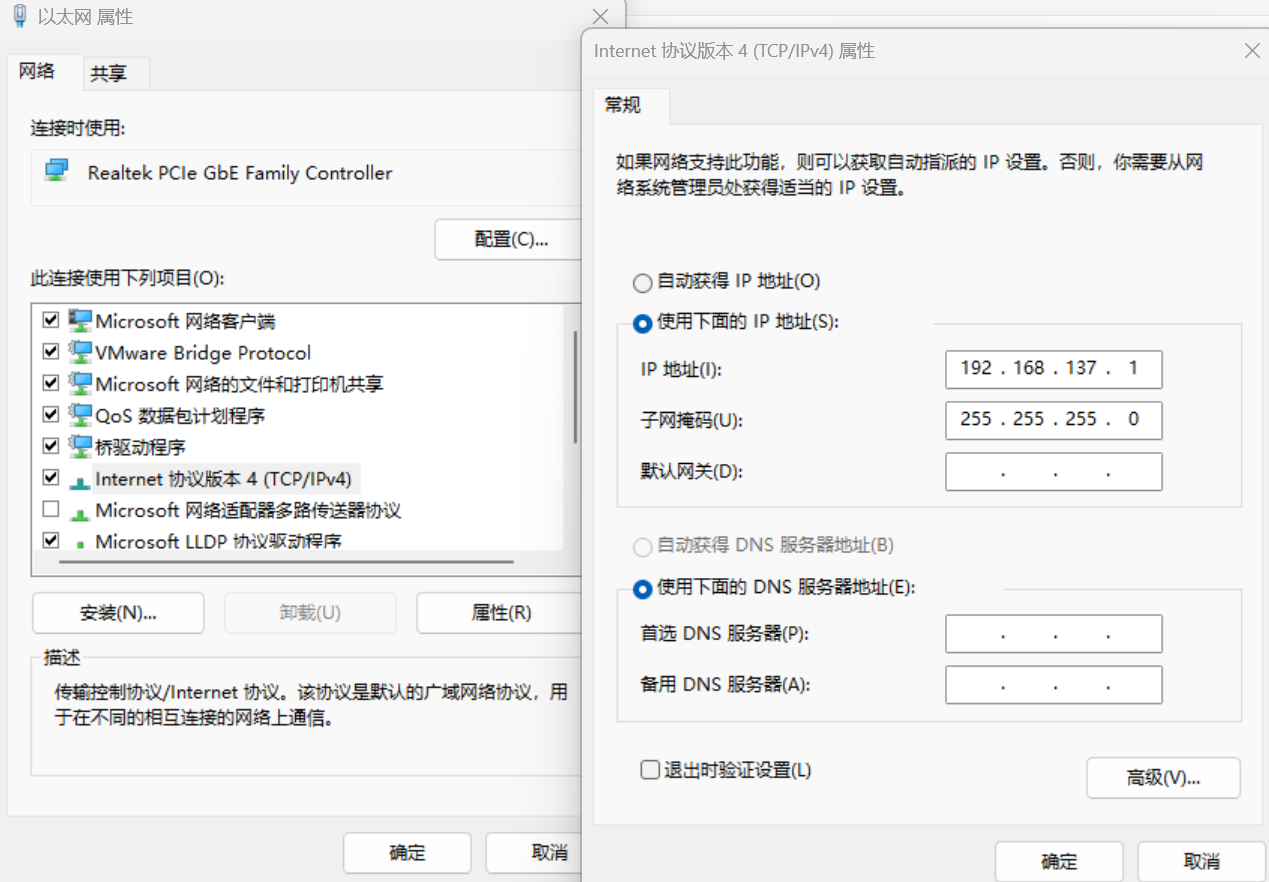Viewport: 1269px width, 882px height.
Task: Click the Realtek PCIe GbE adapter icon
Action: click(58, 172)
